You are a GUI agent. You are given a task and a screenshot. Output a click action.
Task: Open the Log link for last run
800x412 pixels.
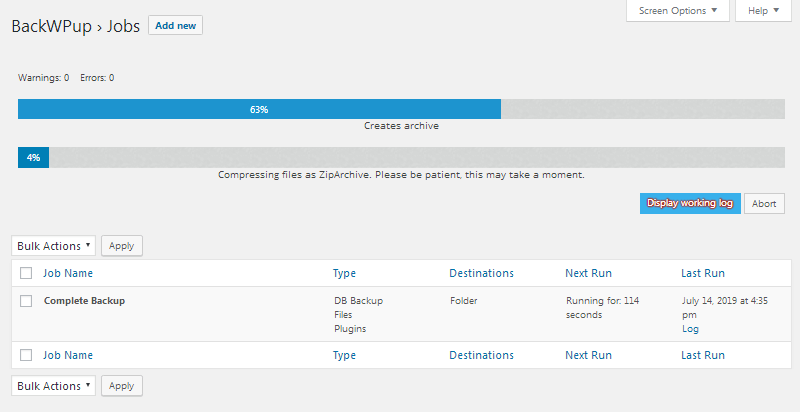[690, 329]
